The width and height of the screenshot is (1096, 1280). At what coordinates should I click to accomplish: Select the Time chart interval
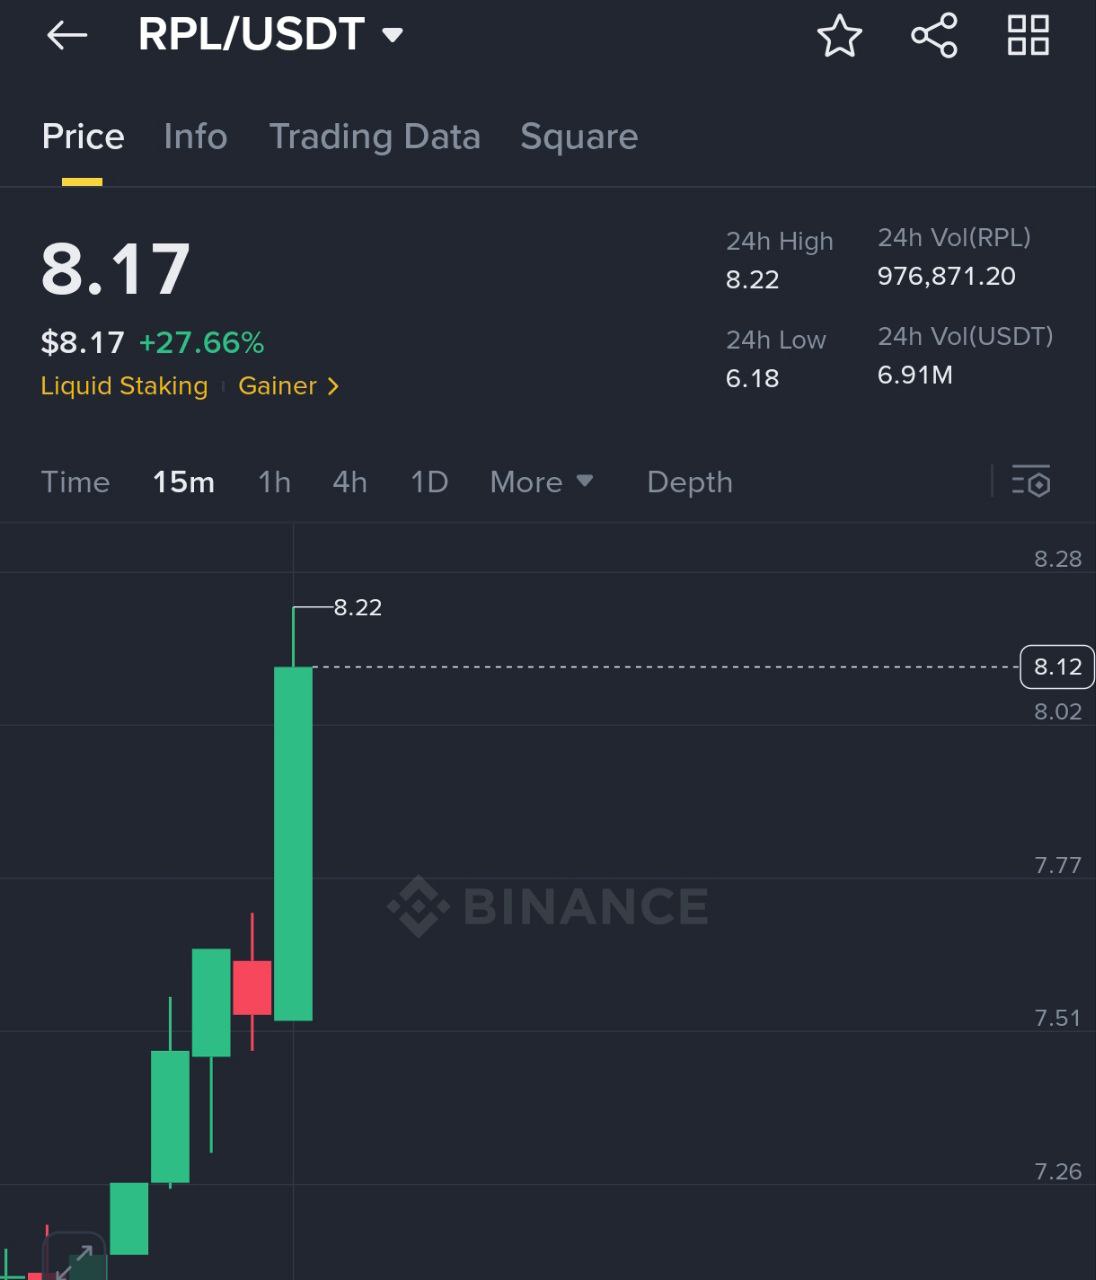pos(75,482)
